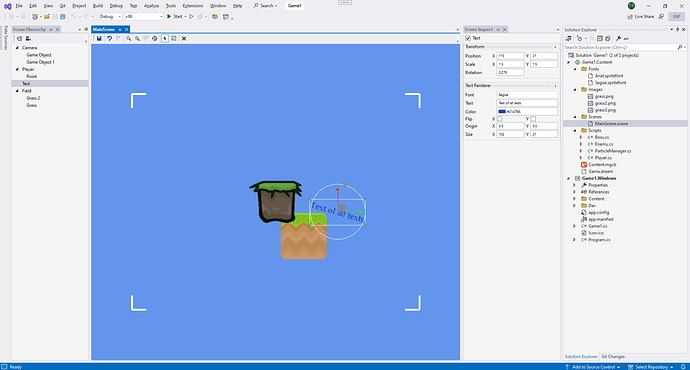Open the Build menu

(x=98, y=6)
